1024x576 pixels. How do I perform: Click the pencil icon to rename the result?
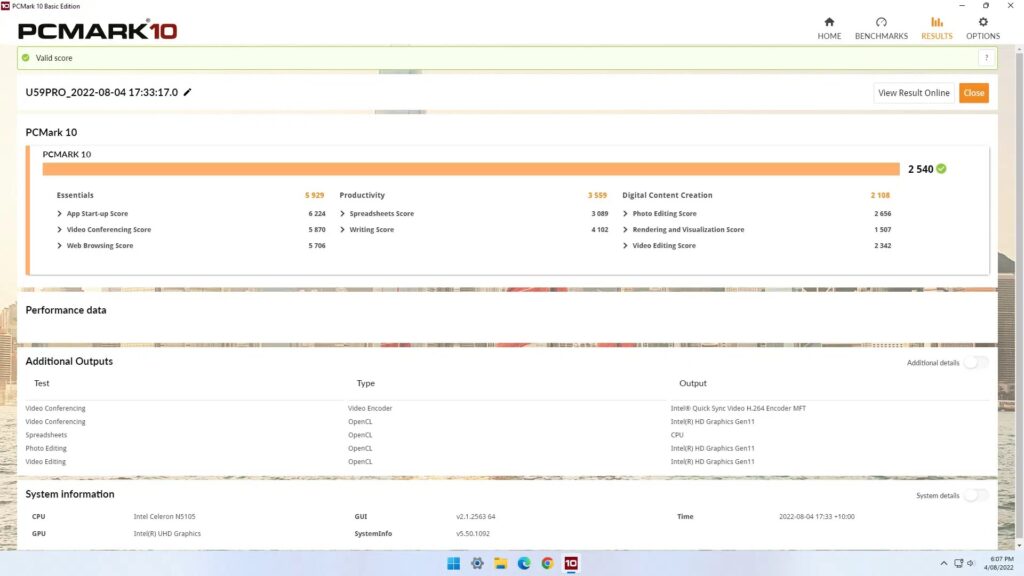(x=188, y=93)
